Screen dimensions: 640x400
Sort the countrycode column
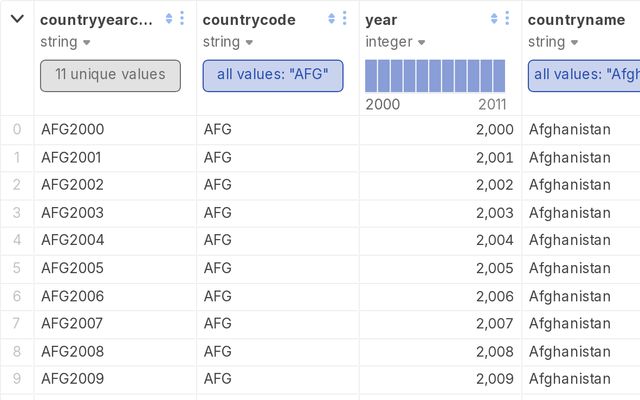click(332, 19)
